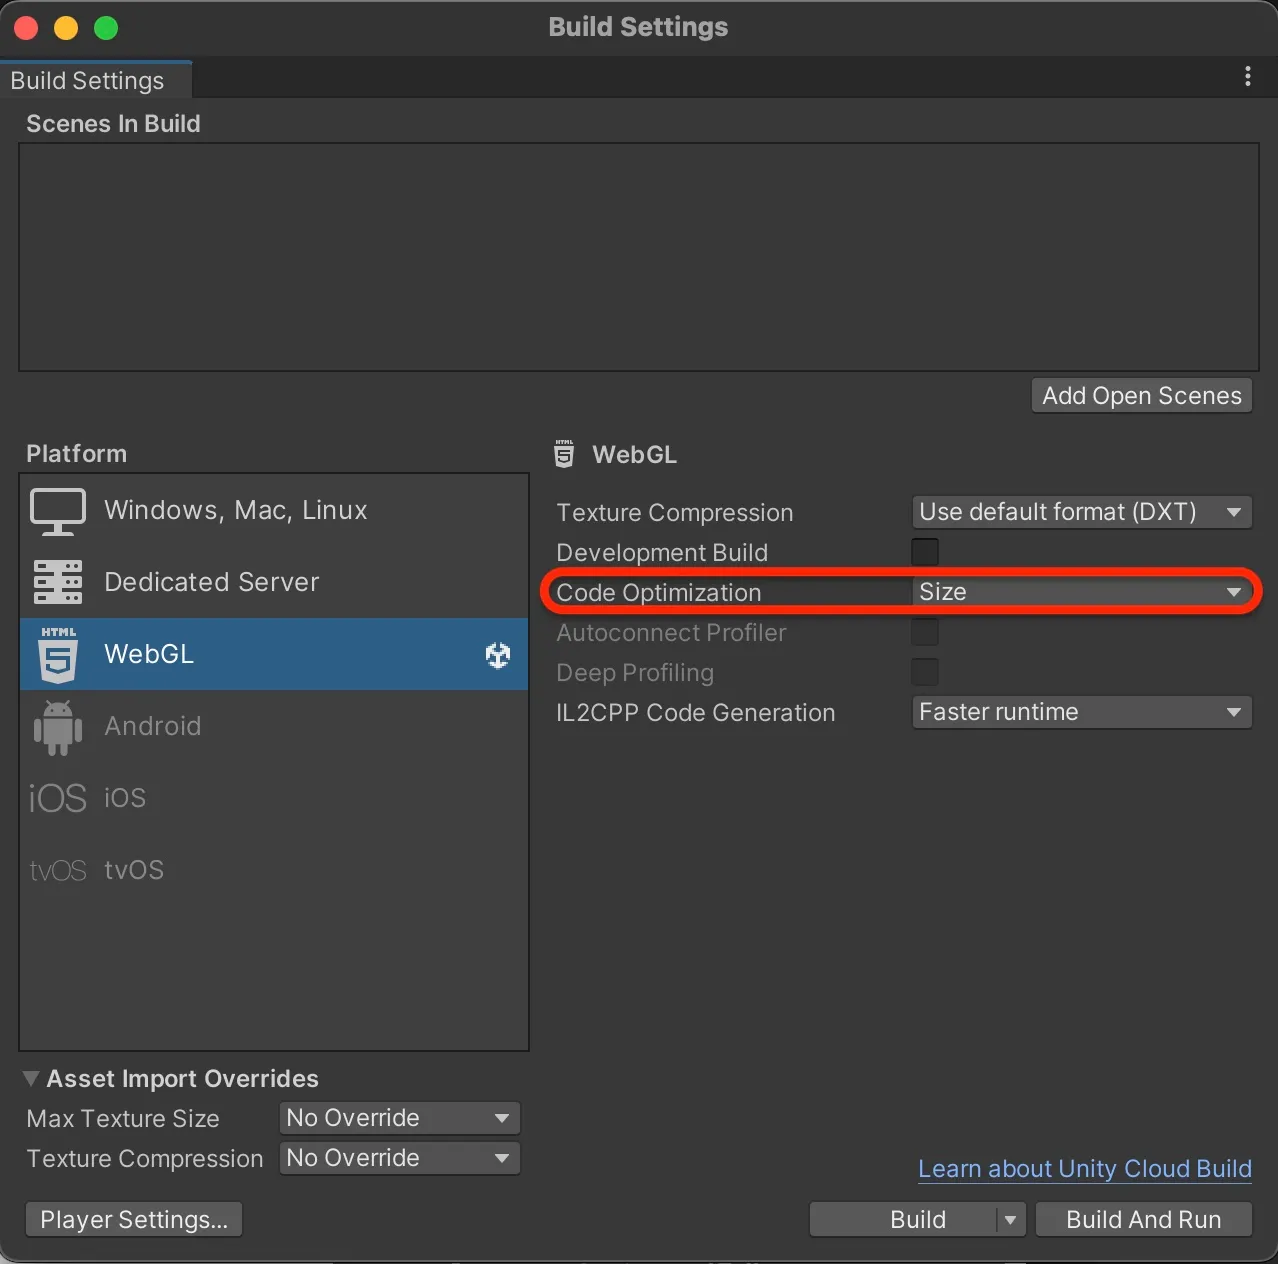The image size is (1278, 1264).
Task: Open the Max Texture Size override dropdown
Action: coord(399,1118)
